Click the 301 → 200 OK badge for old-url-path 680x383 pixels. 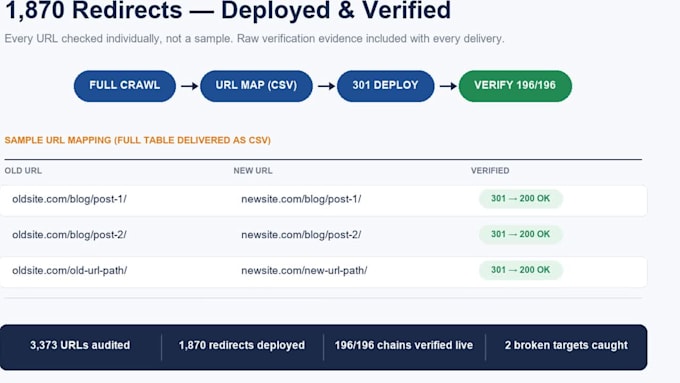click(520, 270)
